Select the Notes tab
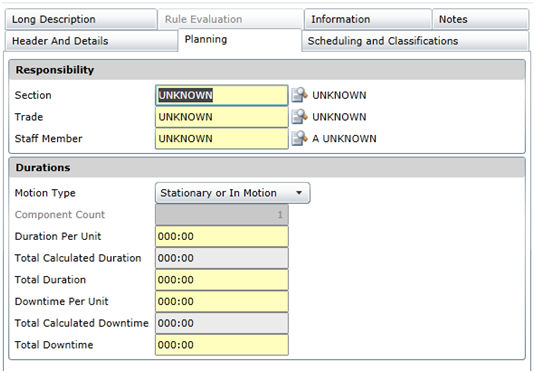The height and width of the screenshot is (373, 535). [x=480, y=19]
